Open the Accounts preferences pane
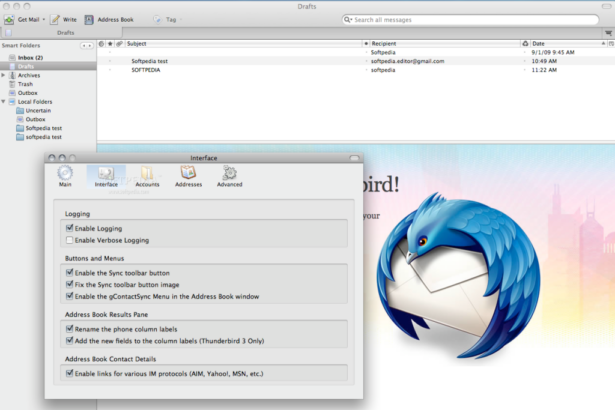Image resolution: width=615 pixels, height=410 pixels. click(x=147, y=176)
